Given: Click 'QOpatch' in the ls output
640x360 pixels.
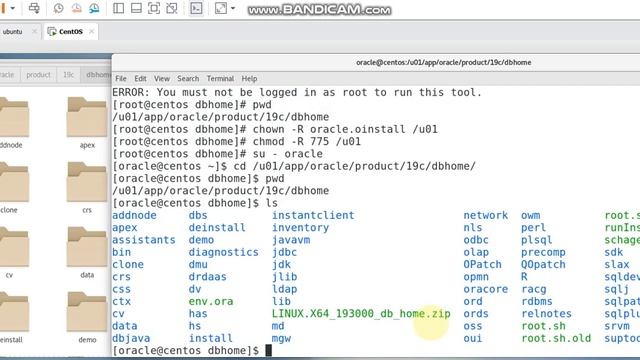Looking at the screenshot, I should pos(543,264).
